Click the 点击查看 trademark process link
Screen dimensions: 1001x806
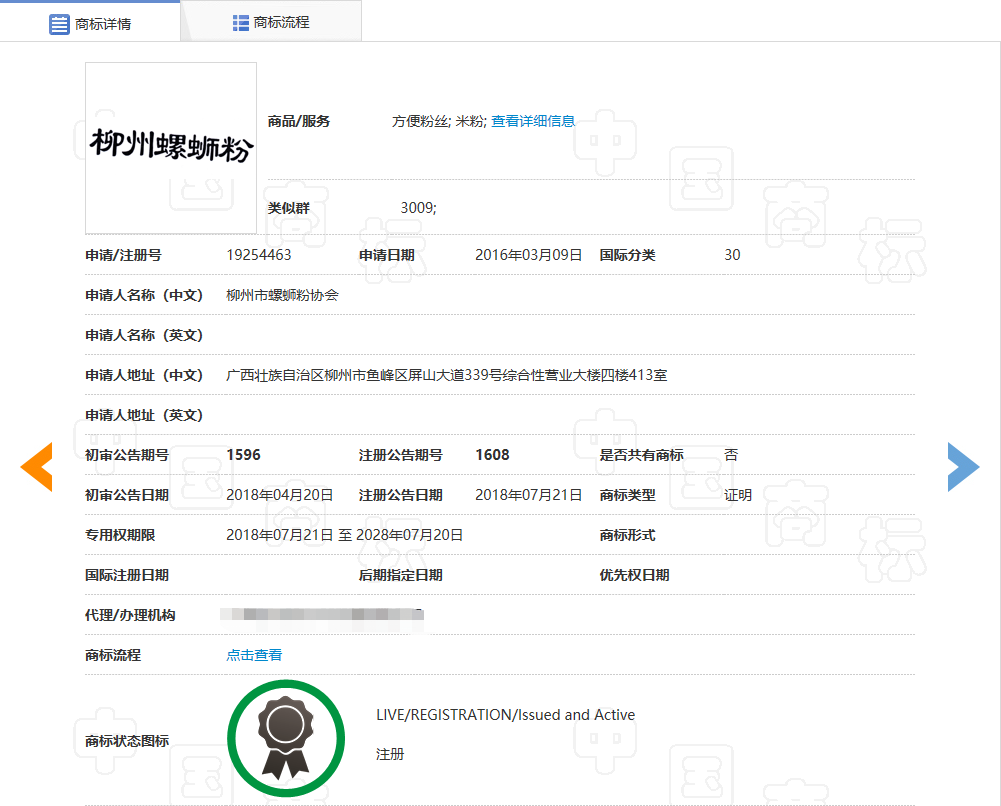tap(254, 655)
